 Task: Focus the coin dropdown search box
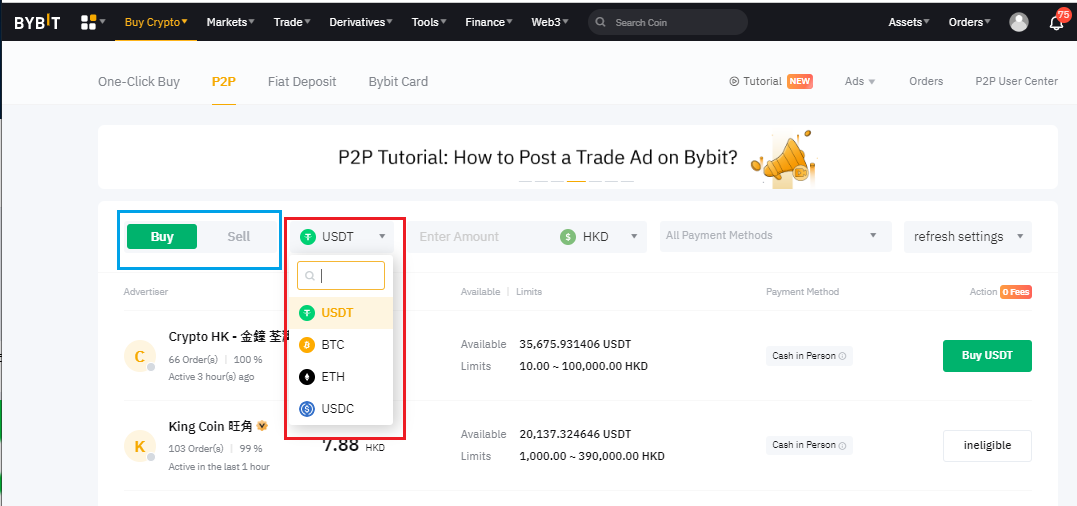341,275
